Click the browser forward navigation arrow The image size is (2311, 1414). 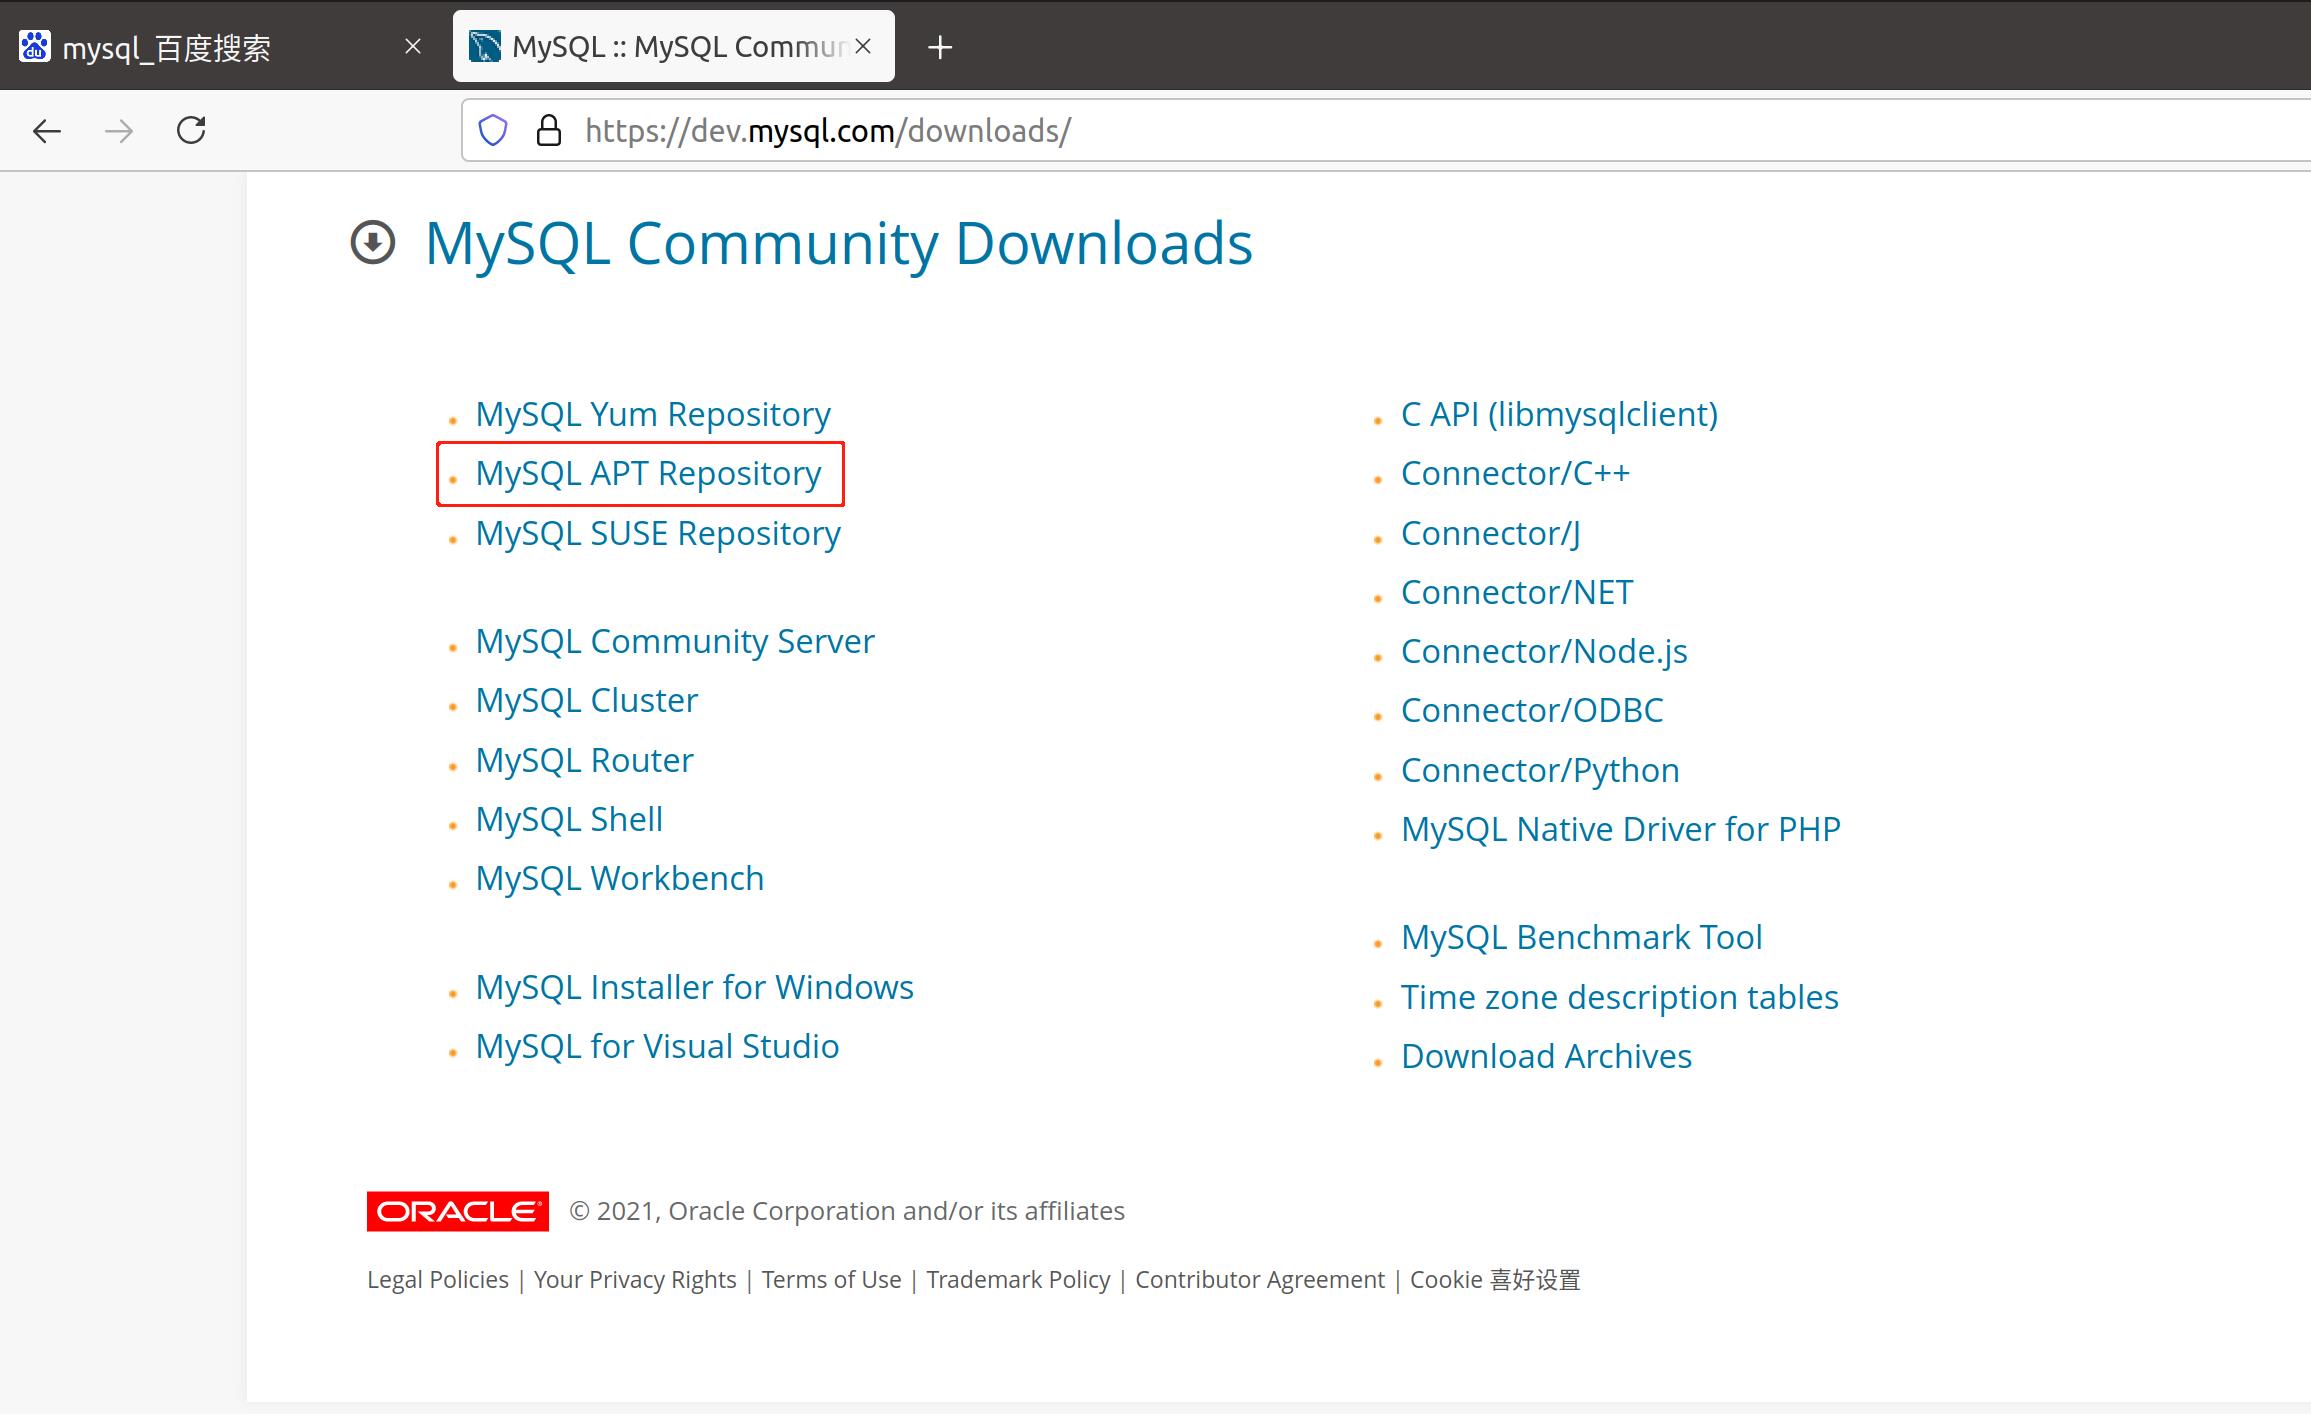[119, 129]
